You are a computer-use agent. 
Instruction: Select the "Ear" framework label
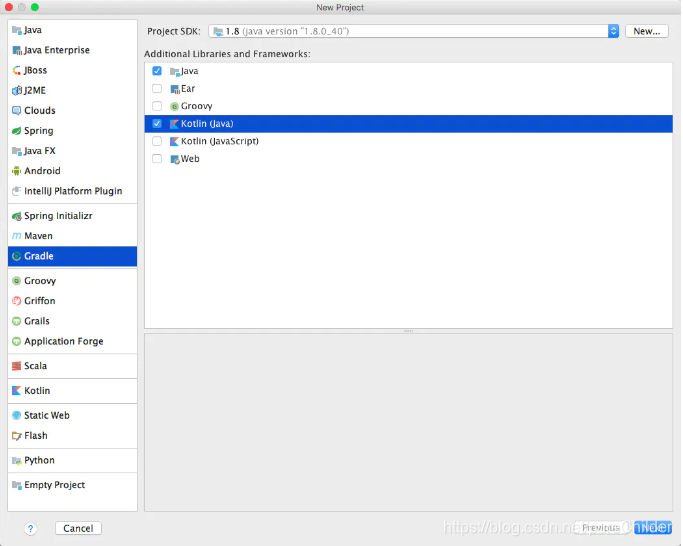click(x=188, y=88)
